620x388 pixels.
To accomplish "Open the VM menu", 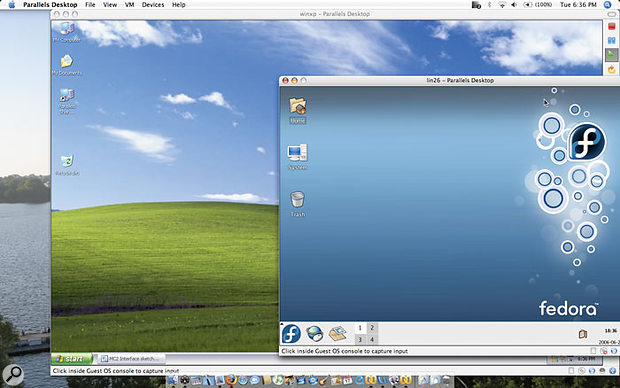I will coord(129,5).
